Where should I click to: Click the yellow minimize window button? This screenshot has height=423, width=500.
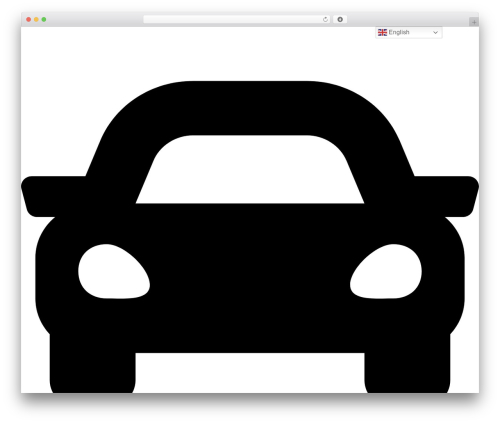click(36, 19)
